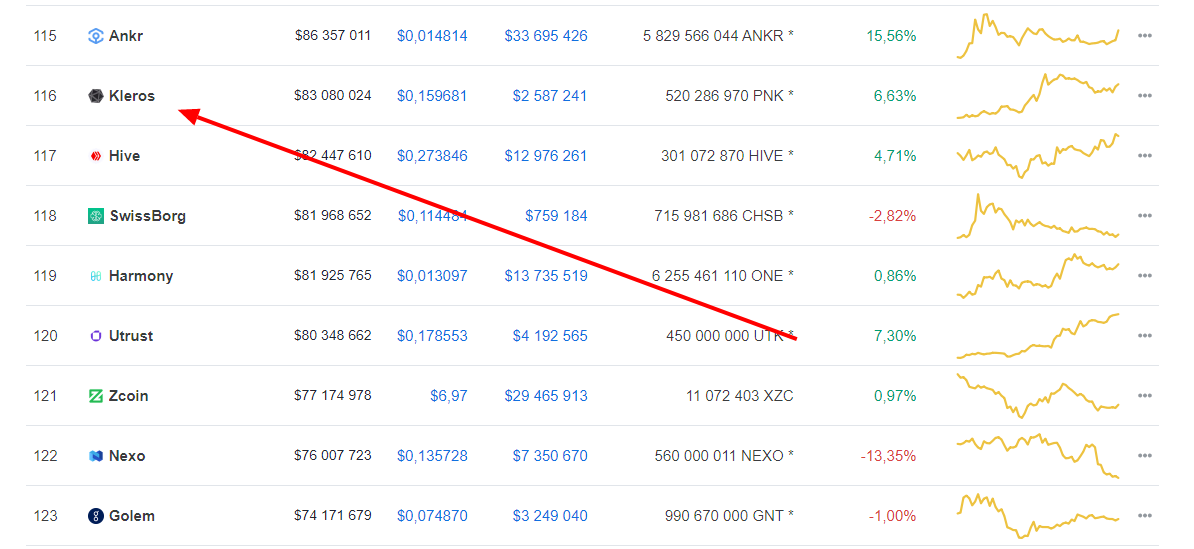Click Utrust price $0,178553

pyautogui.click(x=432, y=336)
